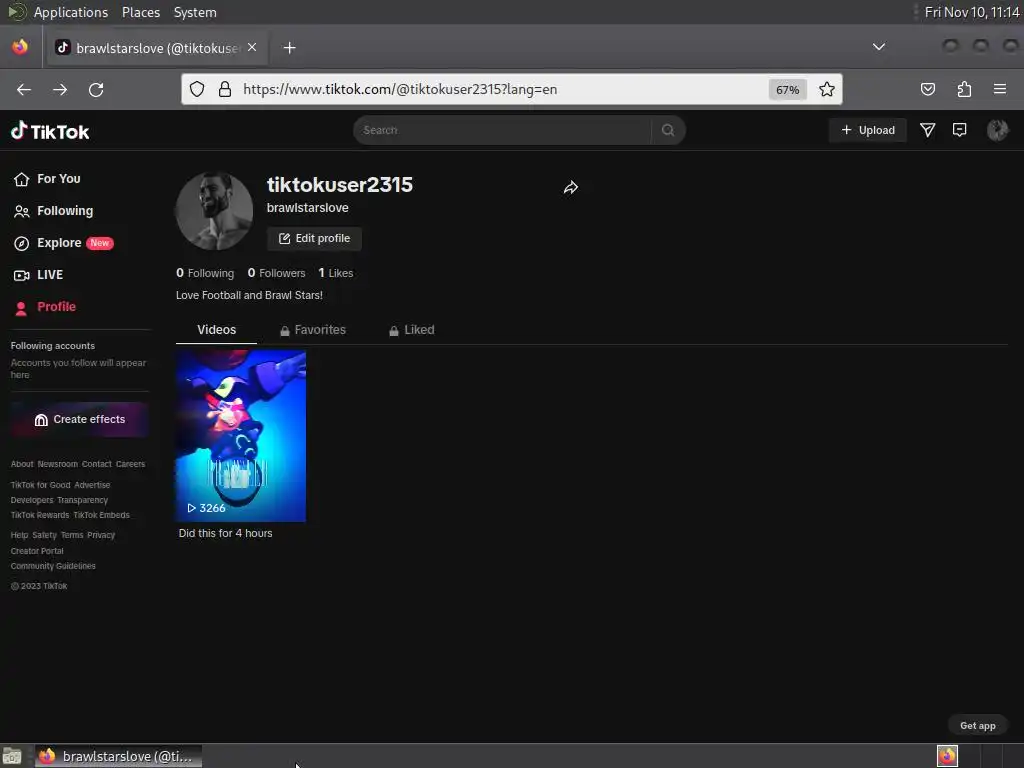Open the Terms footer link
This screenshot has height=768, width=1024.
(x=72, y=535)
